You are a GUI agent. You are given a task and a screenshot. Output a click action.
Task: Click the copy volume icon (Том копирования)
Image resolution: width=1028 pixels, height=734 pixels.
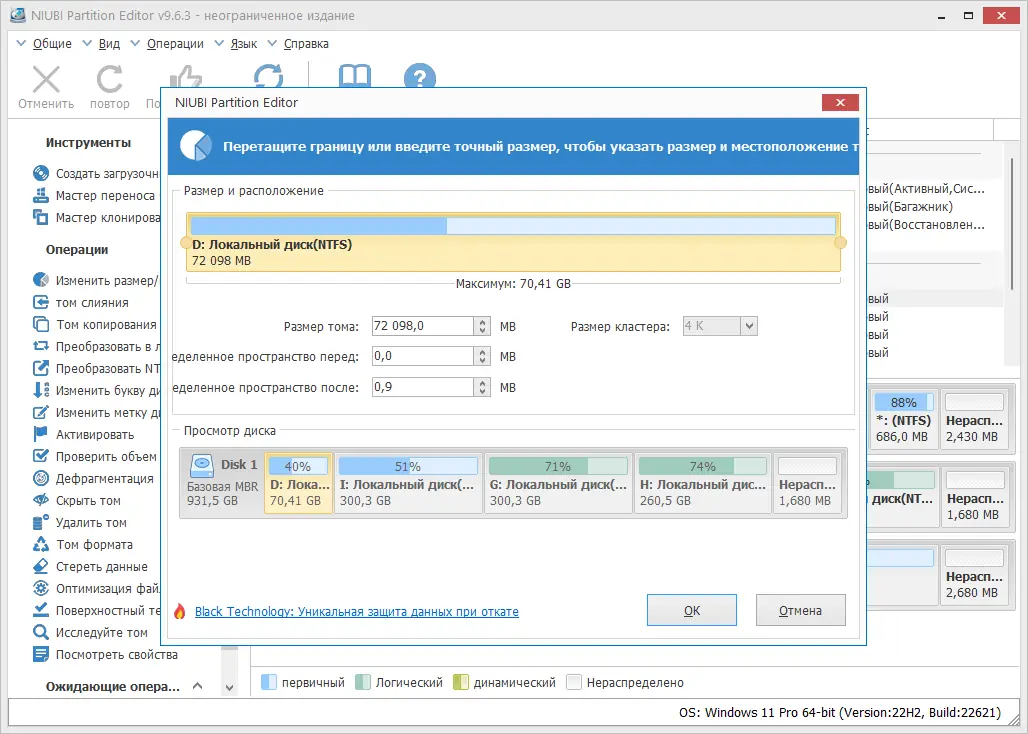41,324
